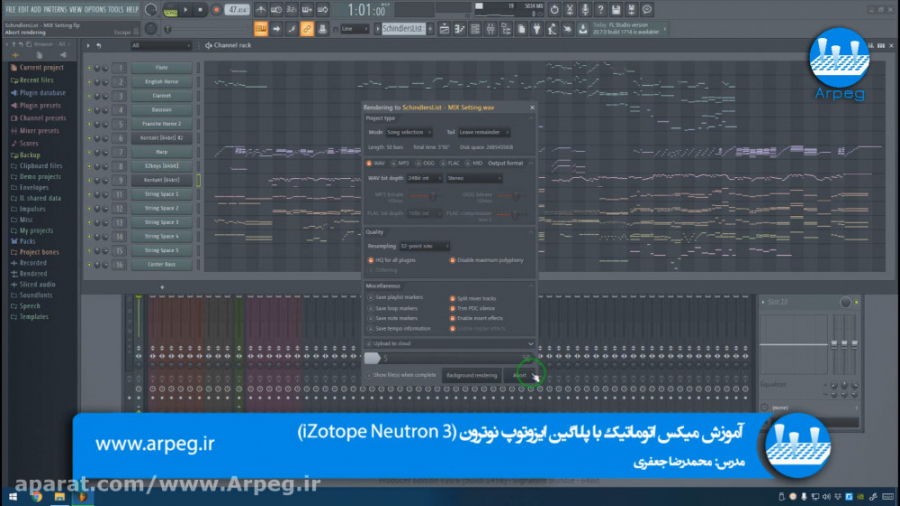900x506 pixels.
Task: Click the Background rendering button
Action: [x=472, y=376]
